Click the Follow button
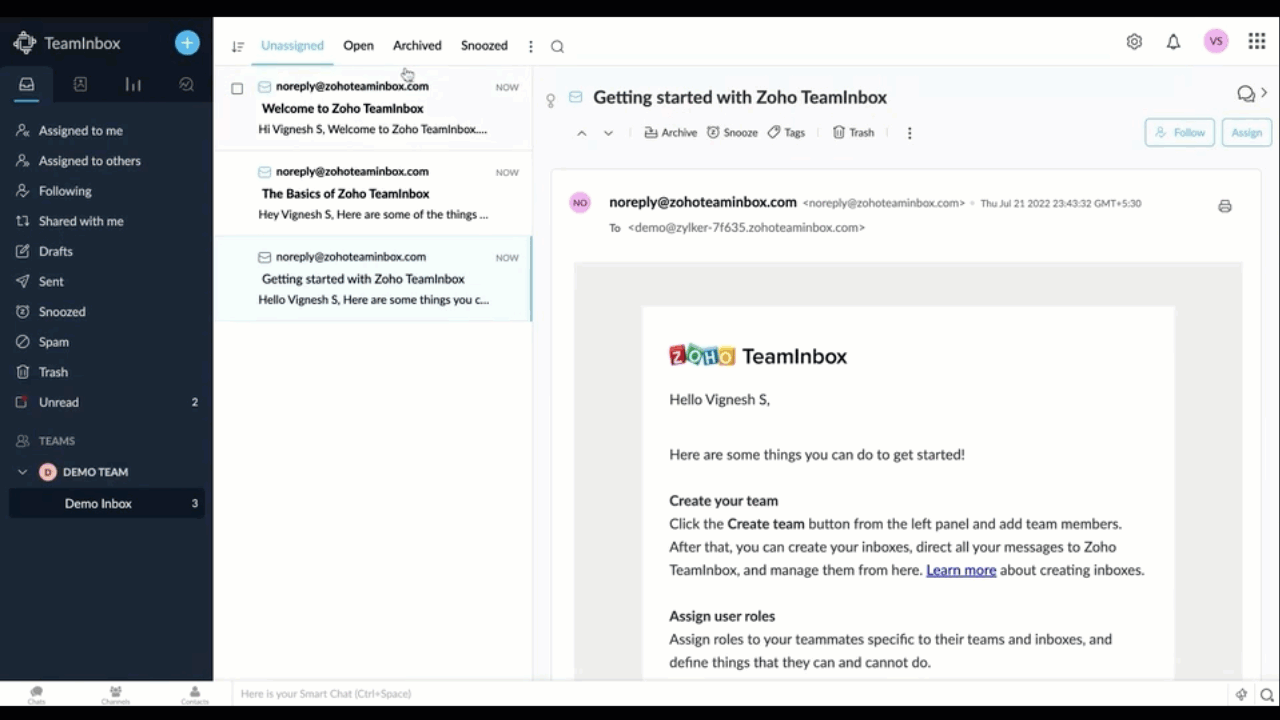Image resolution: width=1280 pixels, height=720 pixels. tap(1180, 133)
